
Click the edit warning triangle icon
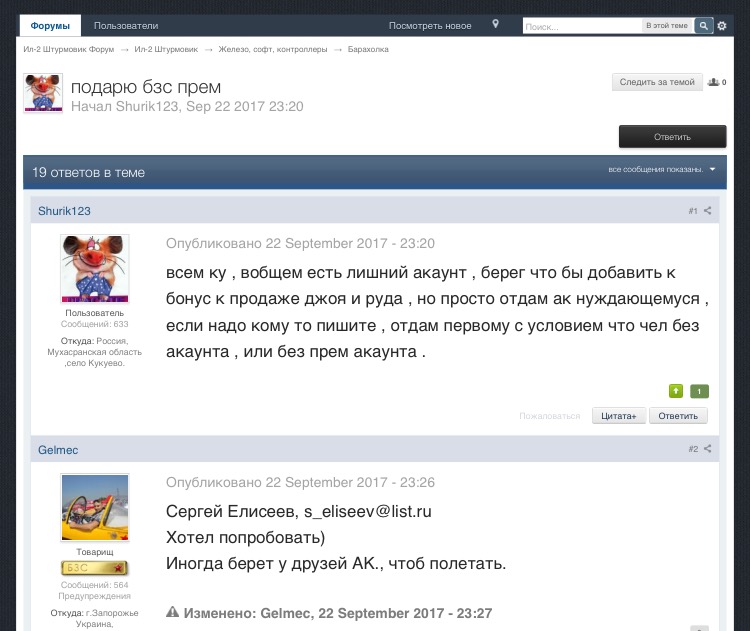[x=172, y=611]
